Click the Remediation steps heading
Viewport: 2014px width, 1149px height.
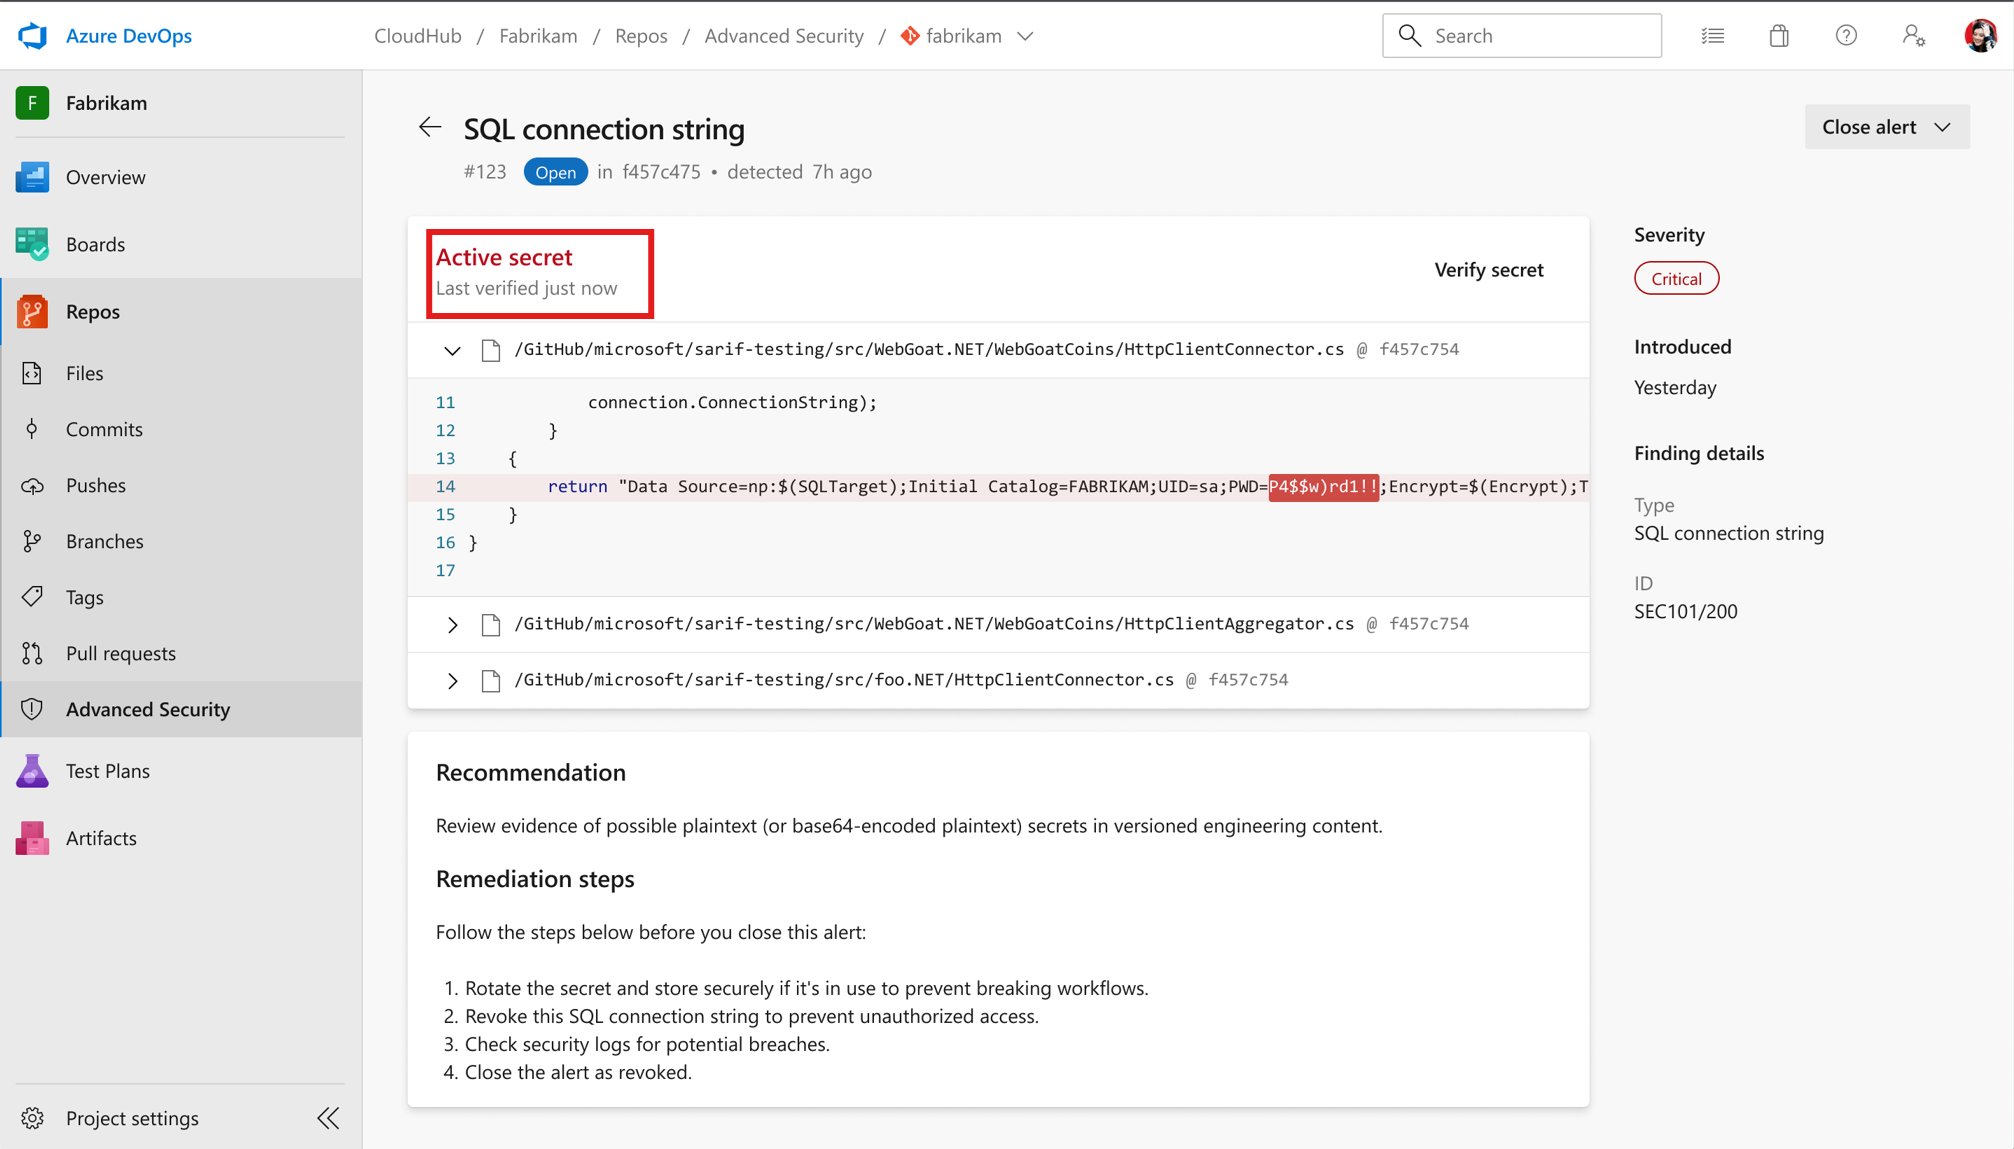[x=535, y=879]
